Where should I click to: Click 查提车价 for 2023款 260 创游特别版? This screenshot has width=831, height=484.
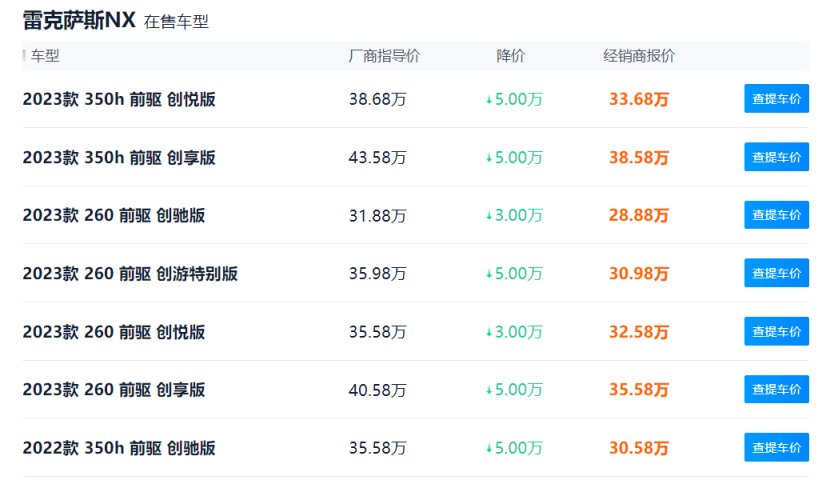click(776, 273)
